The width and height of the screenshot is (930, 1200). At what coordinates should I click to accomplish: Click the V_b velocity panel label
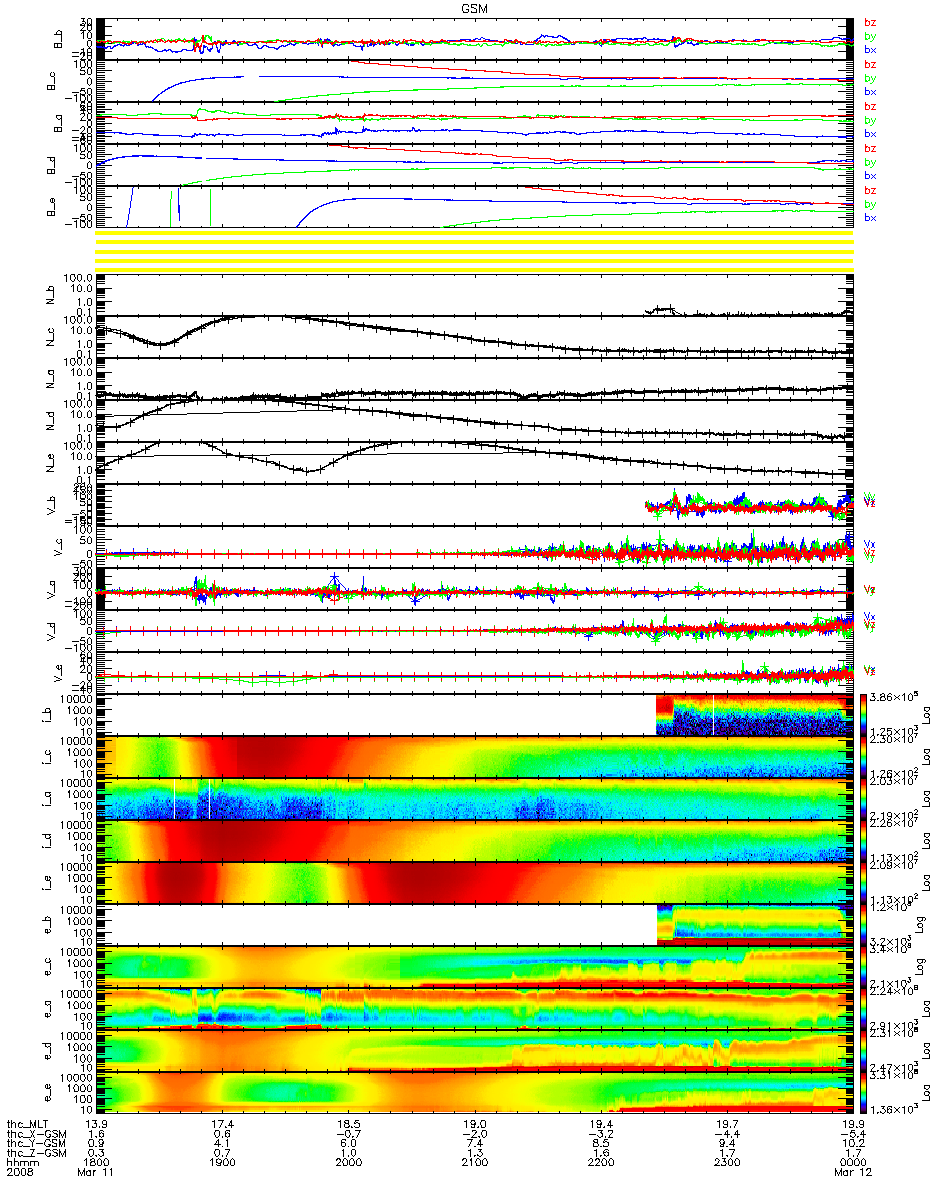[x=51, y=506]
